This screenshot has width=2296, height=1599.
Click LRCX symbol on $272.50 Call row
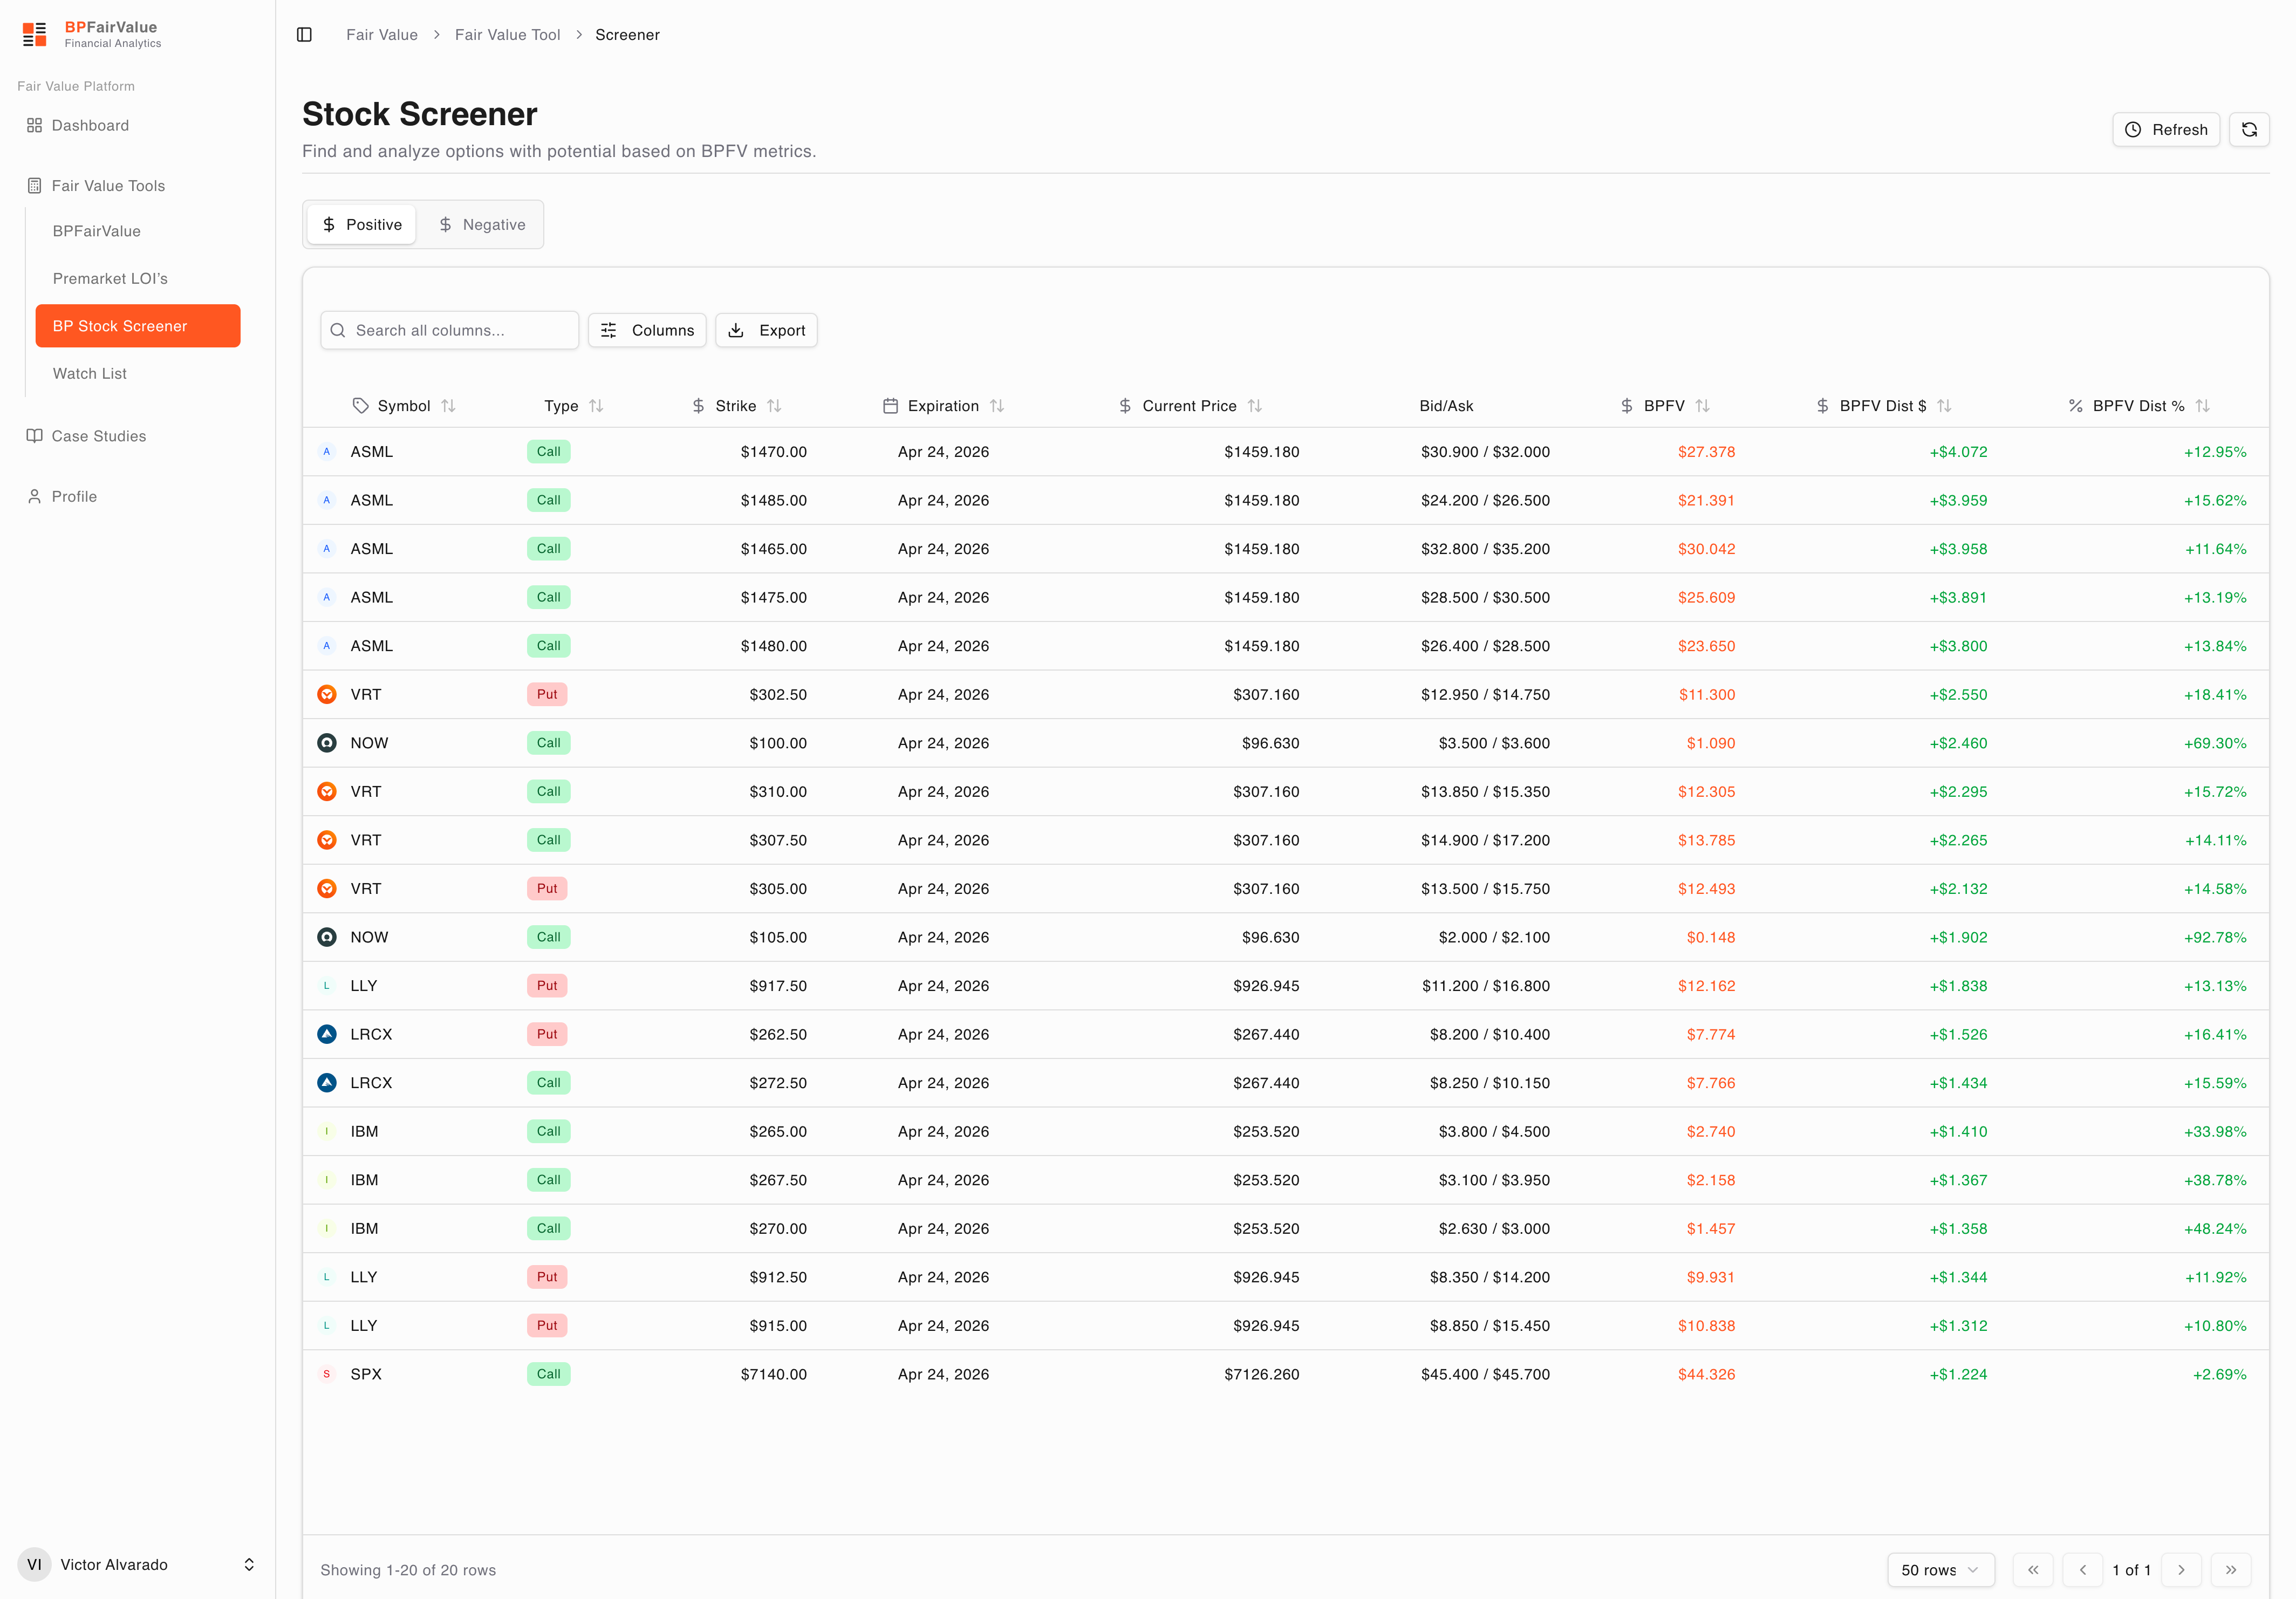(x=371, y=1083)
